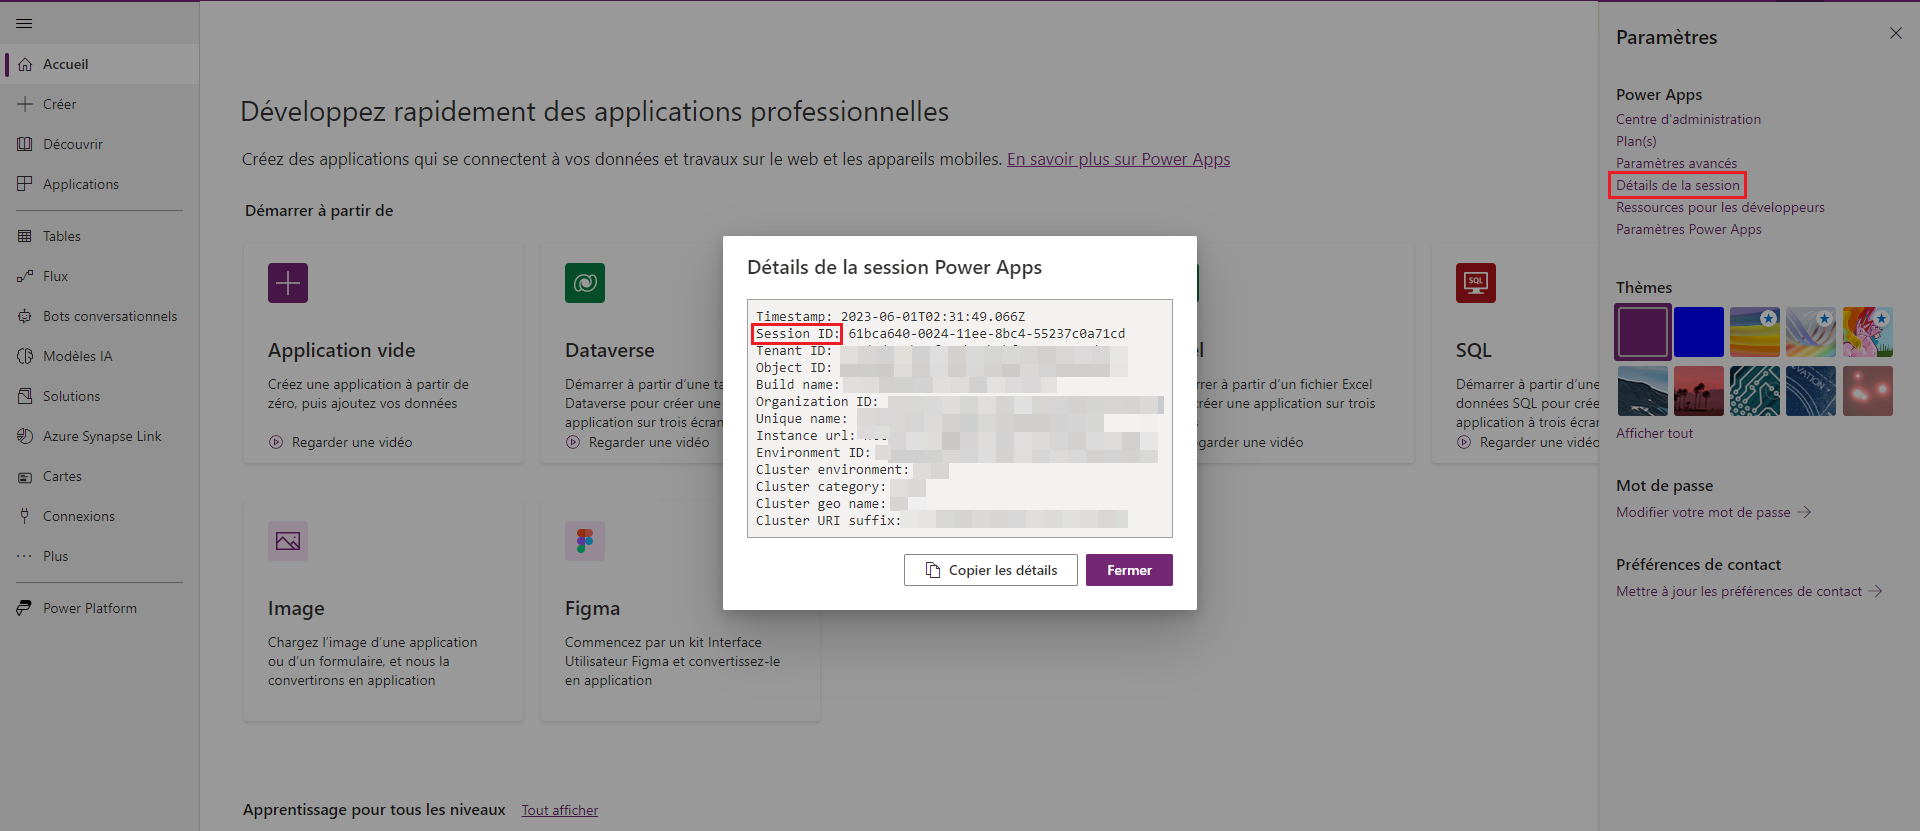Click the Accueil home icon
The image size is (1920, 831).
(25, 64)
